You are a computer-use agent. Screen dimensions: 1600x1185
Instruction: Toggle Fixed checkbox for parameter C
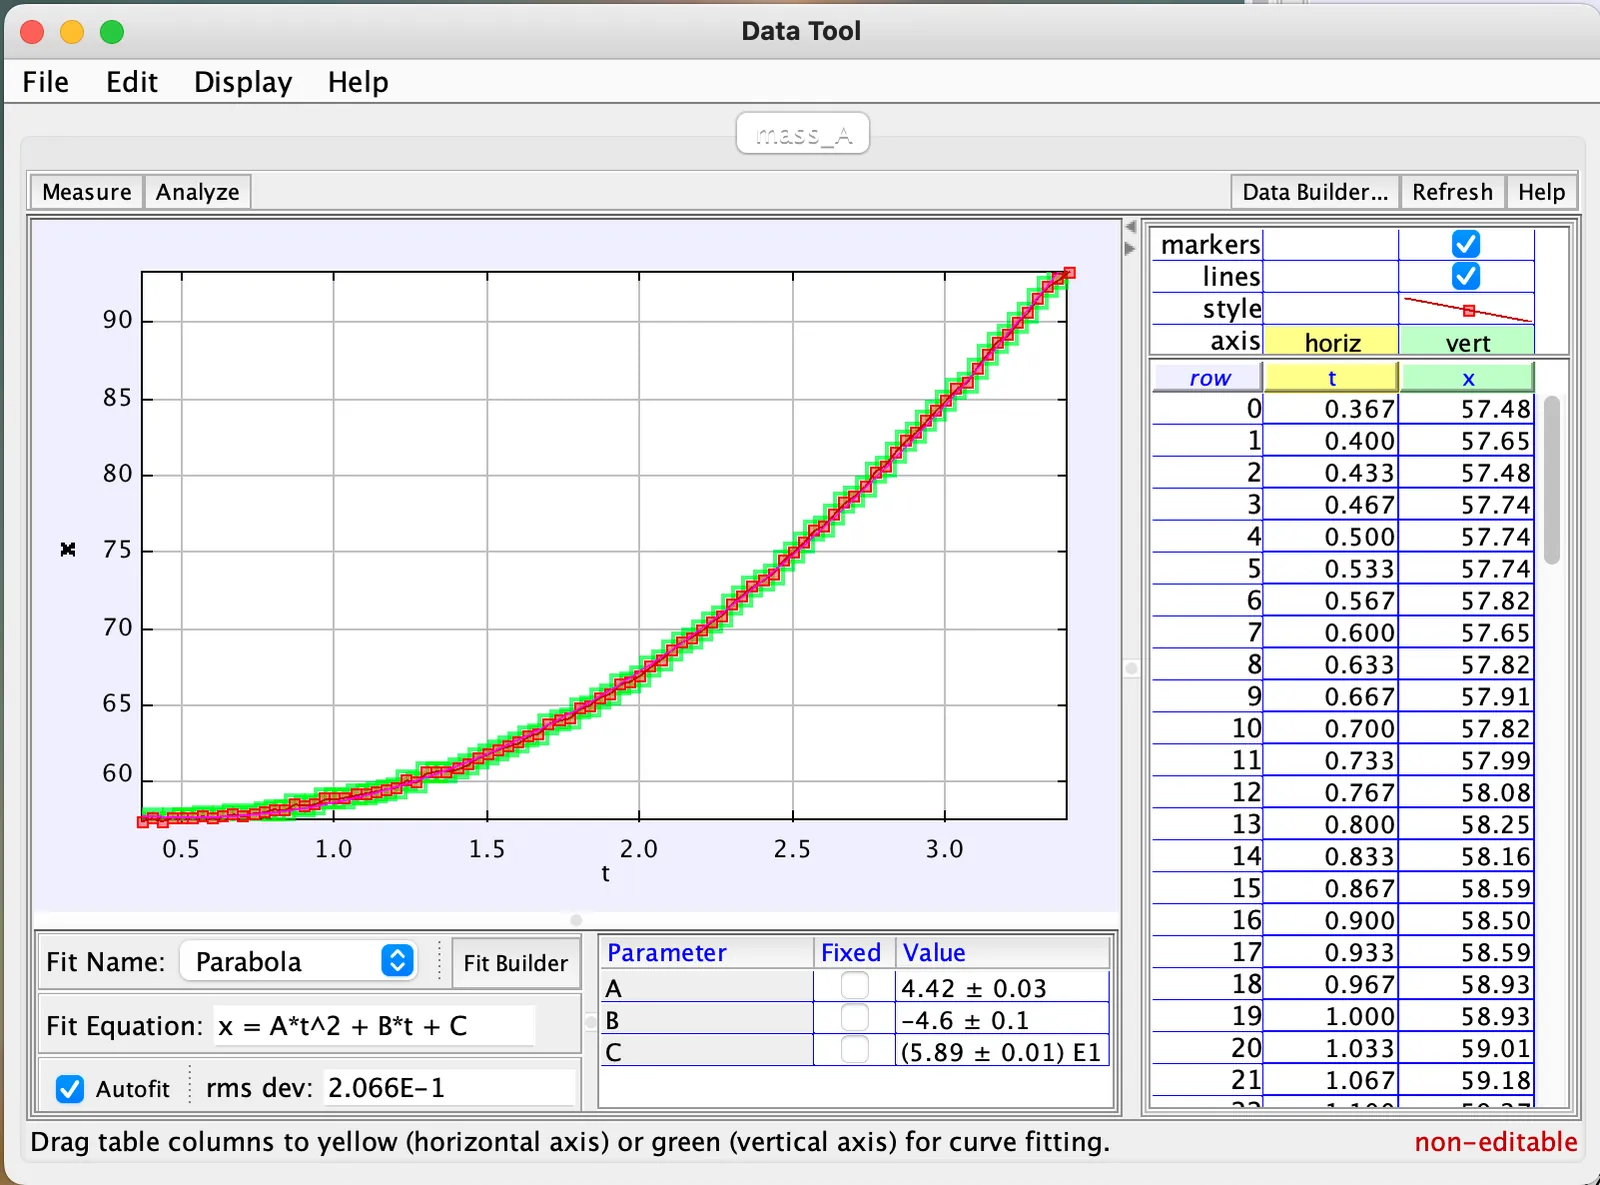[x=855, y=1050]
